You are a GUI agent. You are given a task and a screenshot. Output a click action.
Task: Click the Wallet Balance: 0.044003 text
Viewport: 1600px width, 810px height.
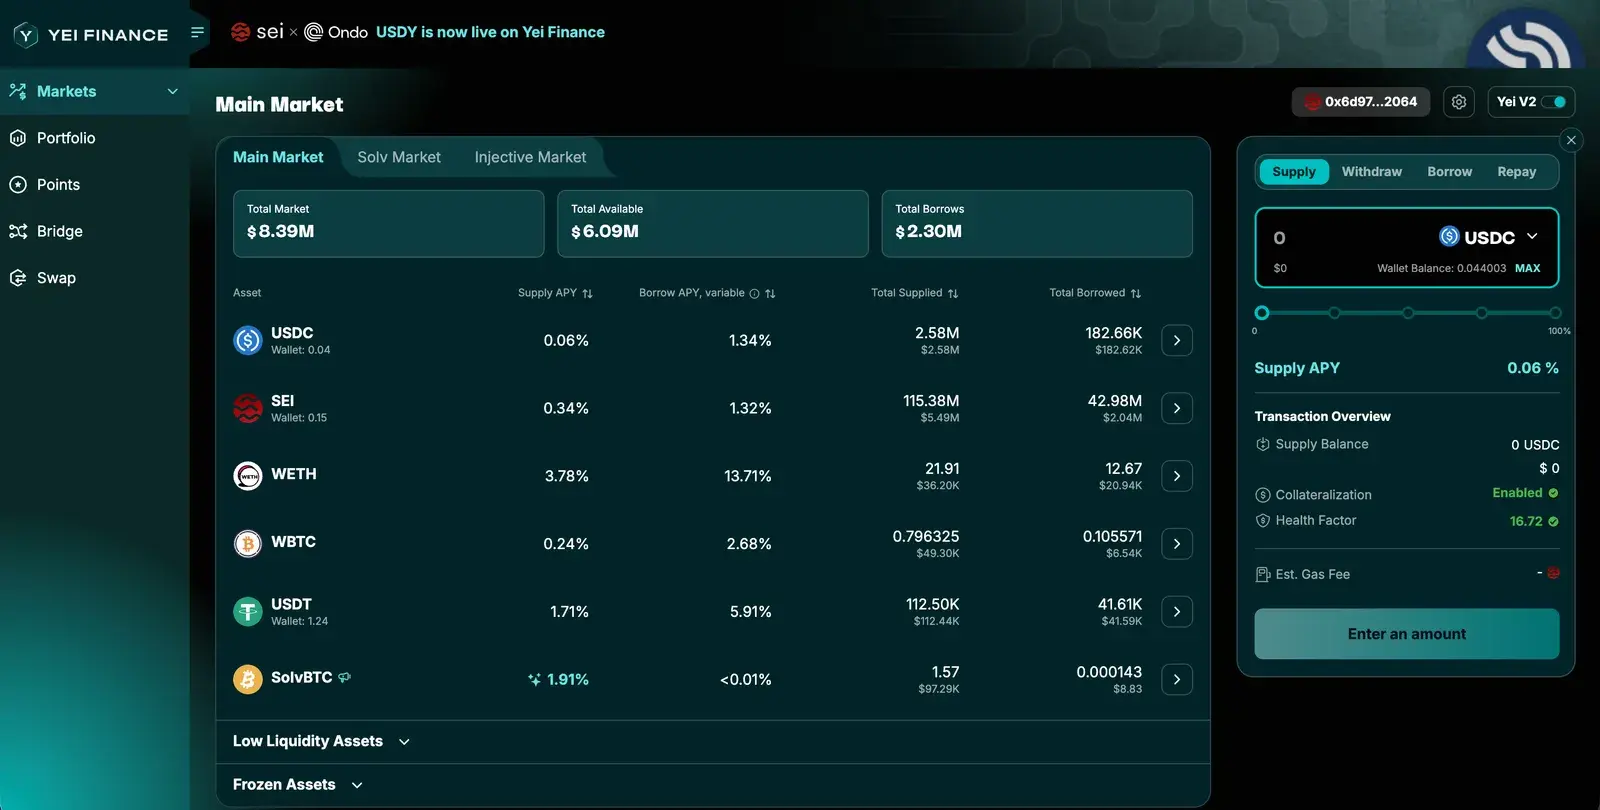1441,268
